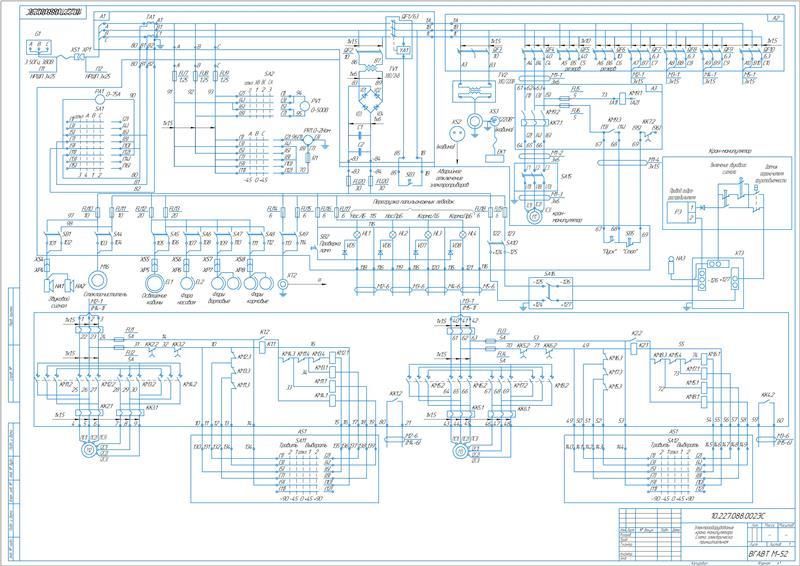The height and width of the screenshot is (566, 800).
Task: Click the EL1 cabin lighting lamp symbol
Action: click(154, 284)
